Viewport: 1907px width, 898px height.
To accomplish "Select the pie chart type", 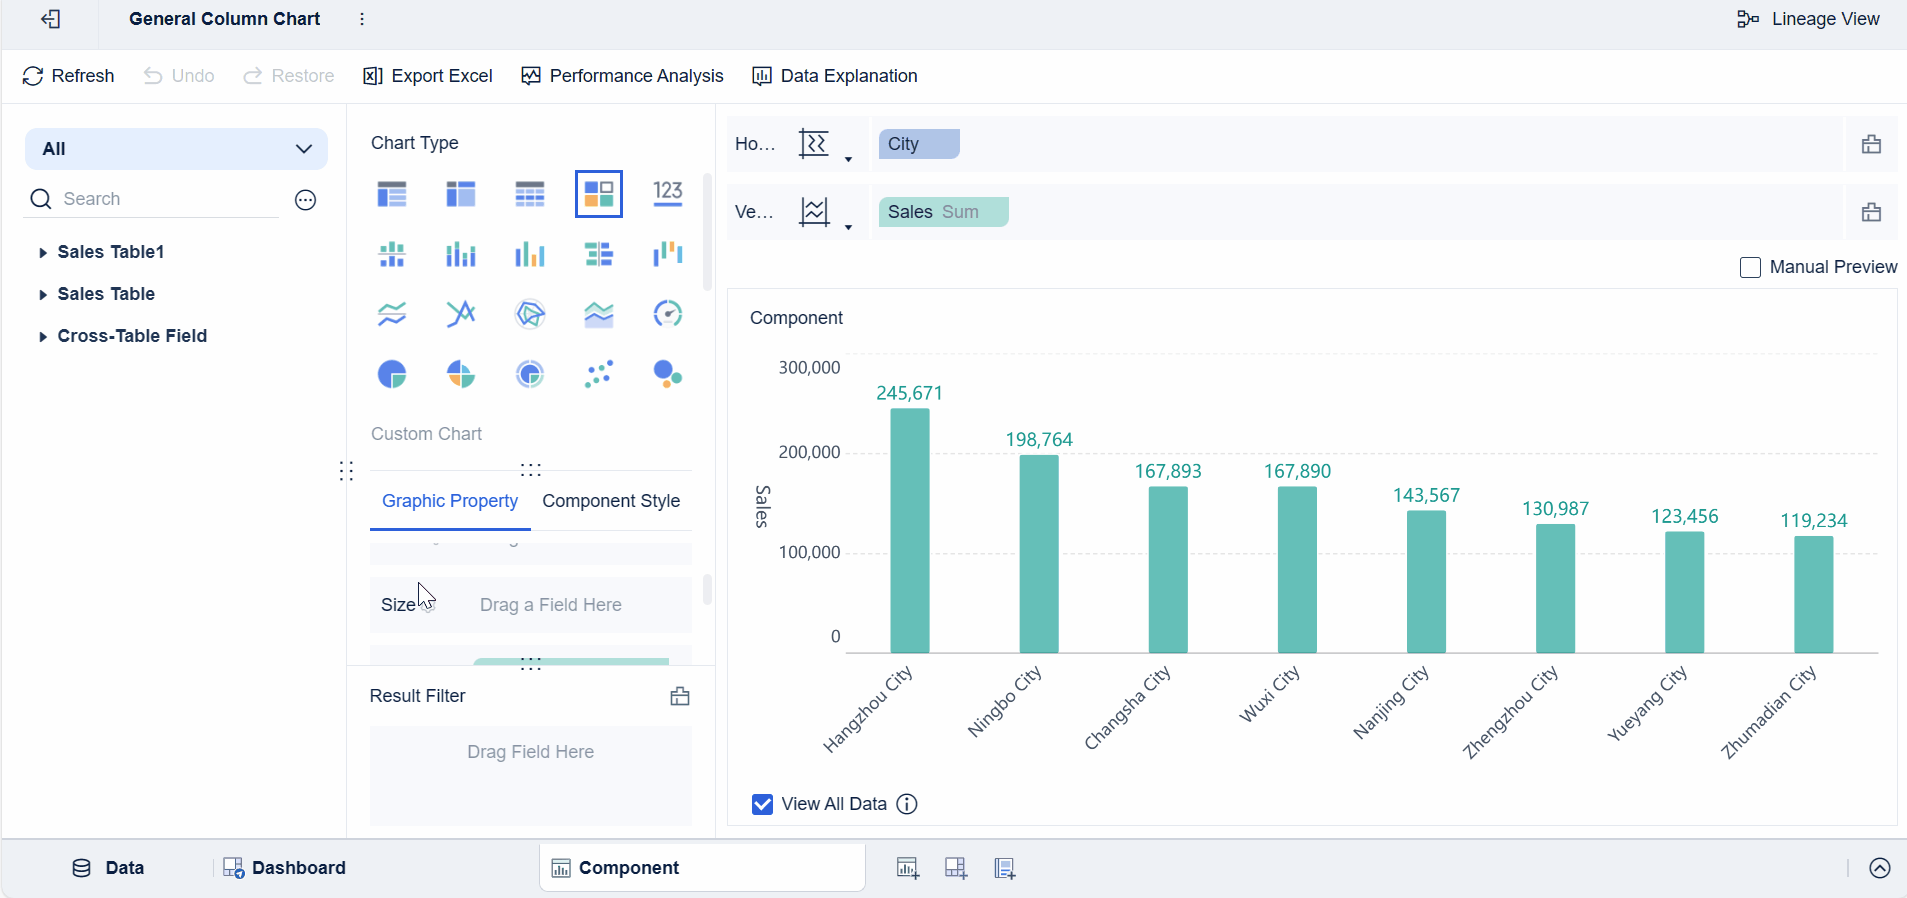I will click(x=392, y=374).
